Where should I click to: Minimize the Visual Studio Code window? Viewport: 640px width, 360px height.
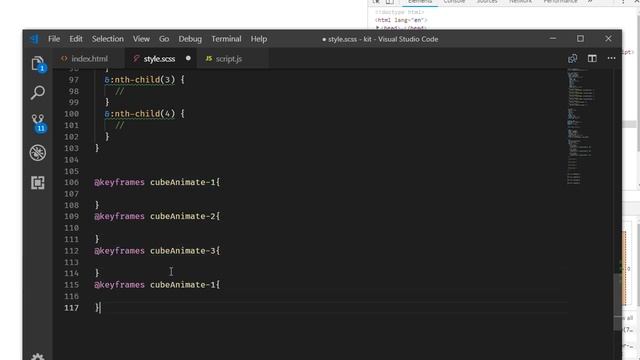tap(553, 39)
